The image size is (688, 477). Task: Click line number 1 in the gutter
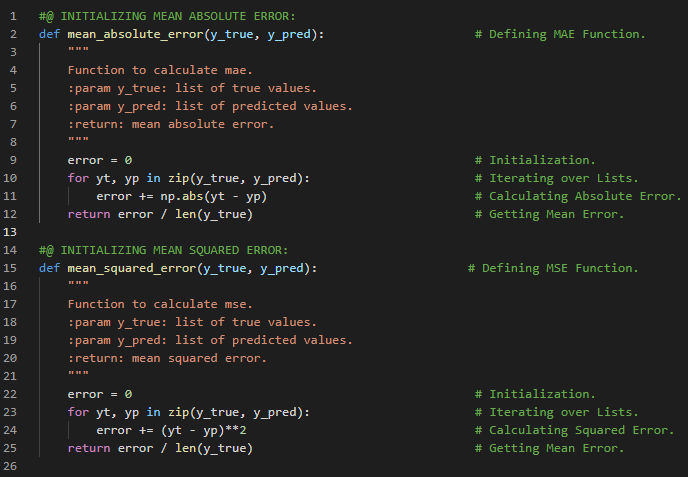(x=14, y=16)
